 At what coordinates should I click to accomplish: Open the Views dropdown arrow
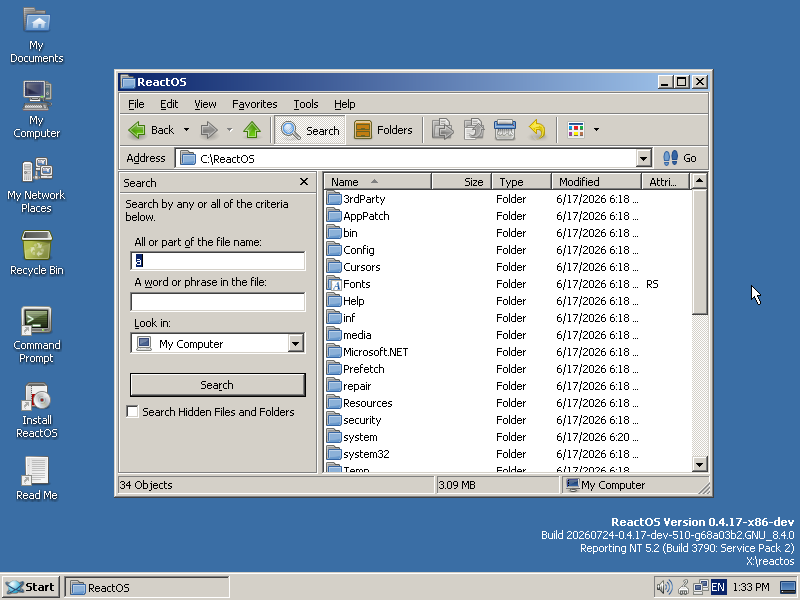coord(596,130)
